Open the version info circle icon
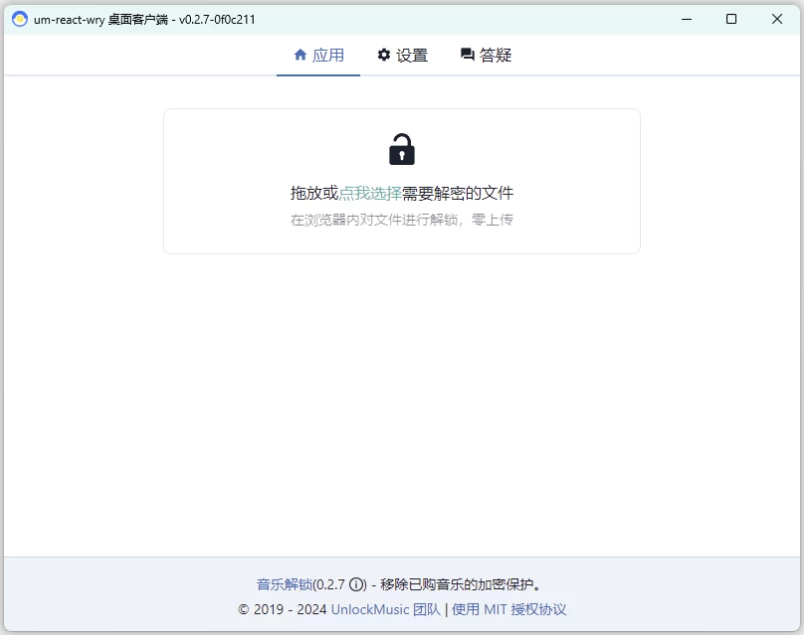This screenshot has width=804, height=635. pos(357,585)
